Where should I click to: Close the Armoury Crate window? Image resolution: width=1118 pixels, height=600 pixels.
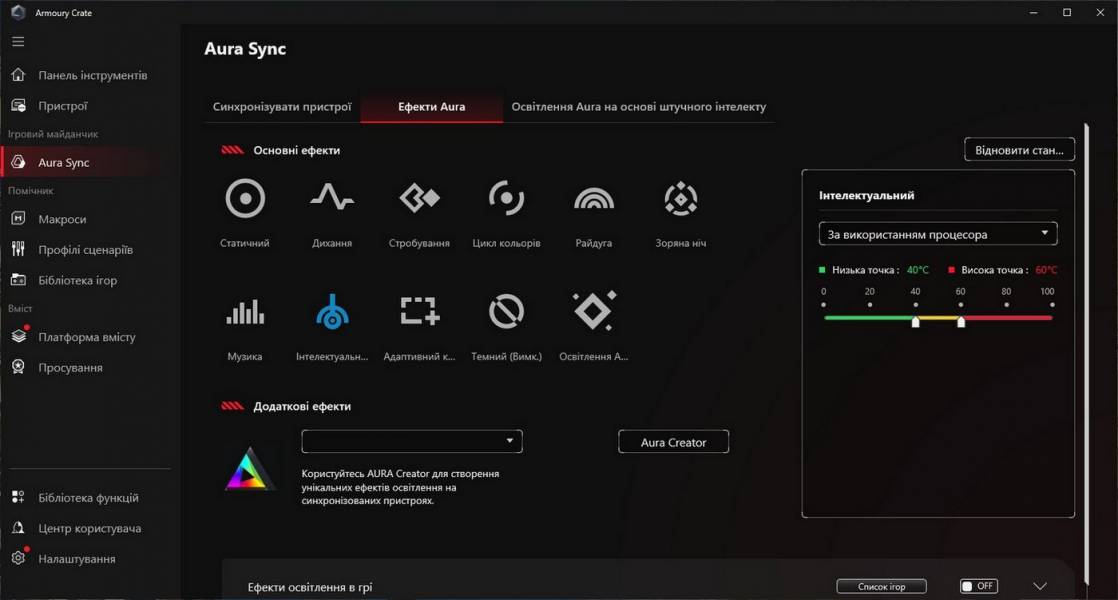1100,12
